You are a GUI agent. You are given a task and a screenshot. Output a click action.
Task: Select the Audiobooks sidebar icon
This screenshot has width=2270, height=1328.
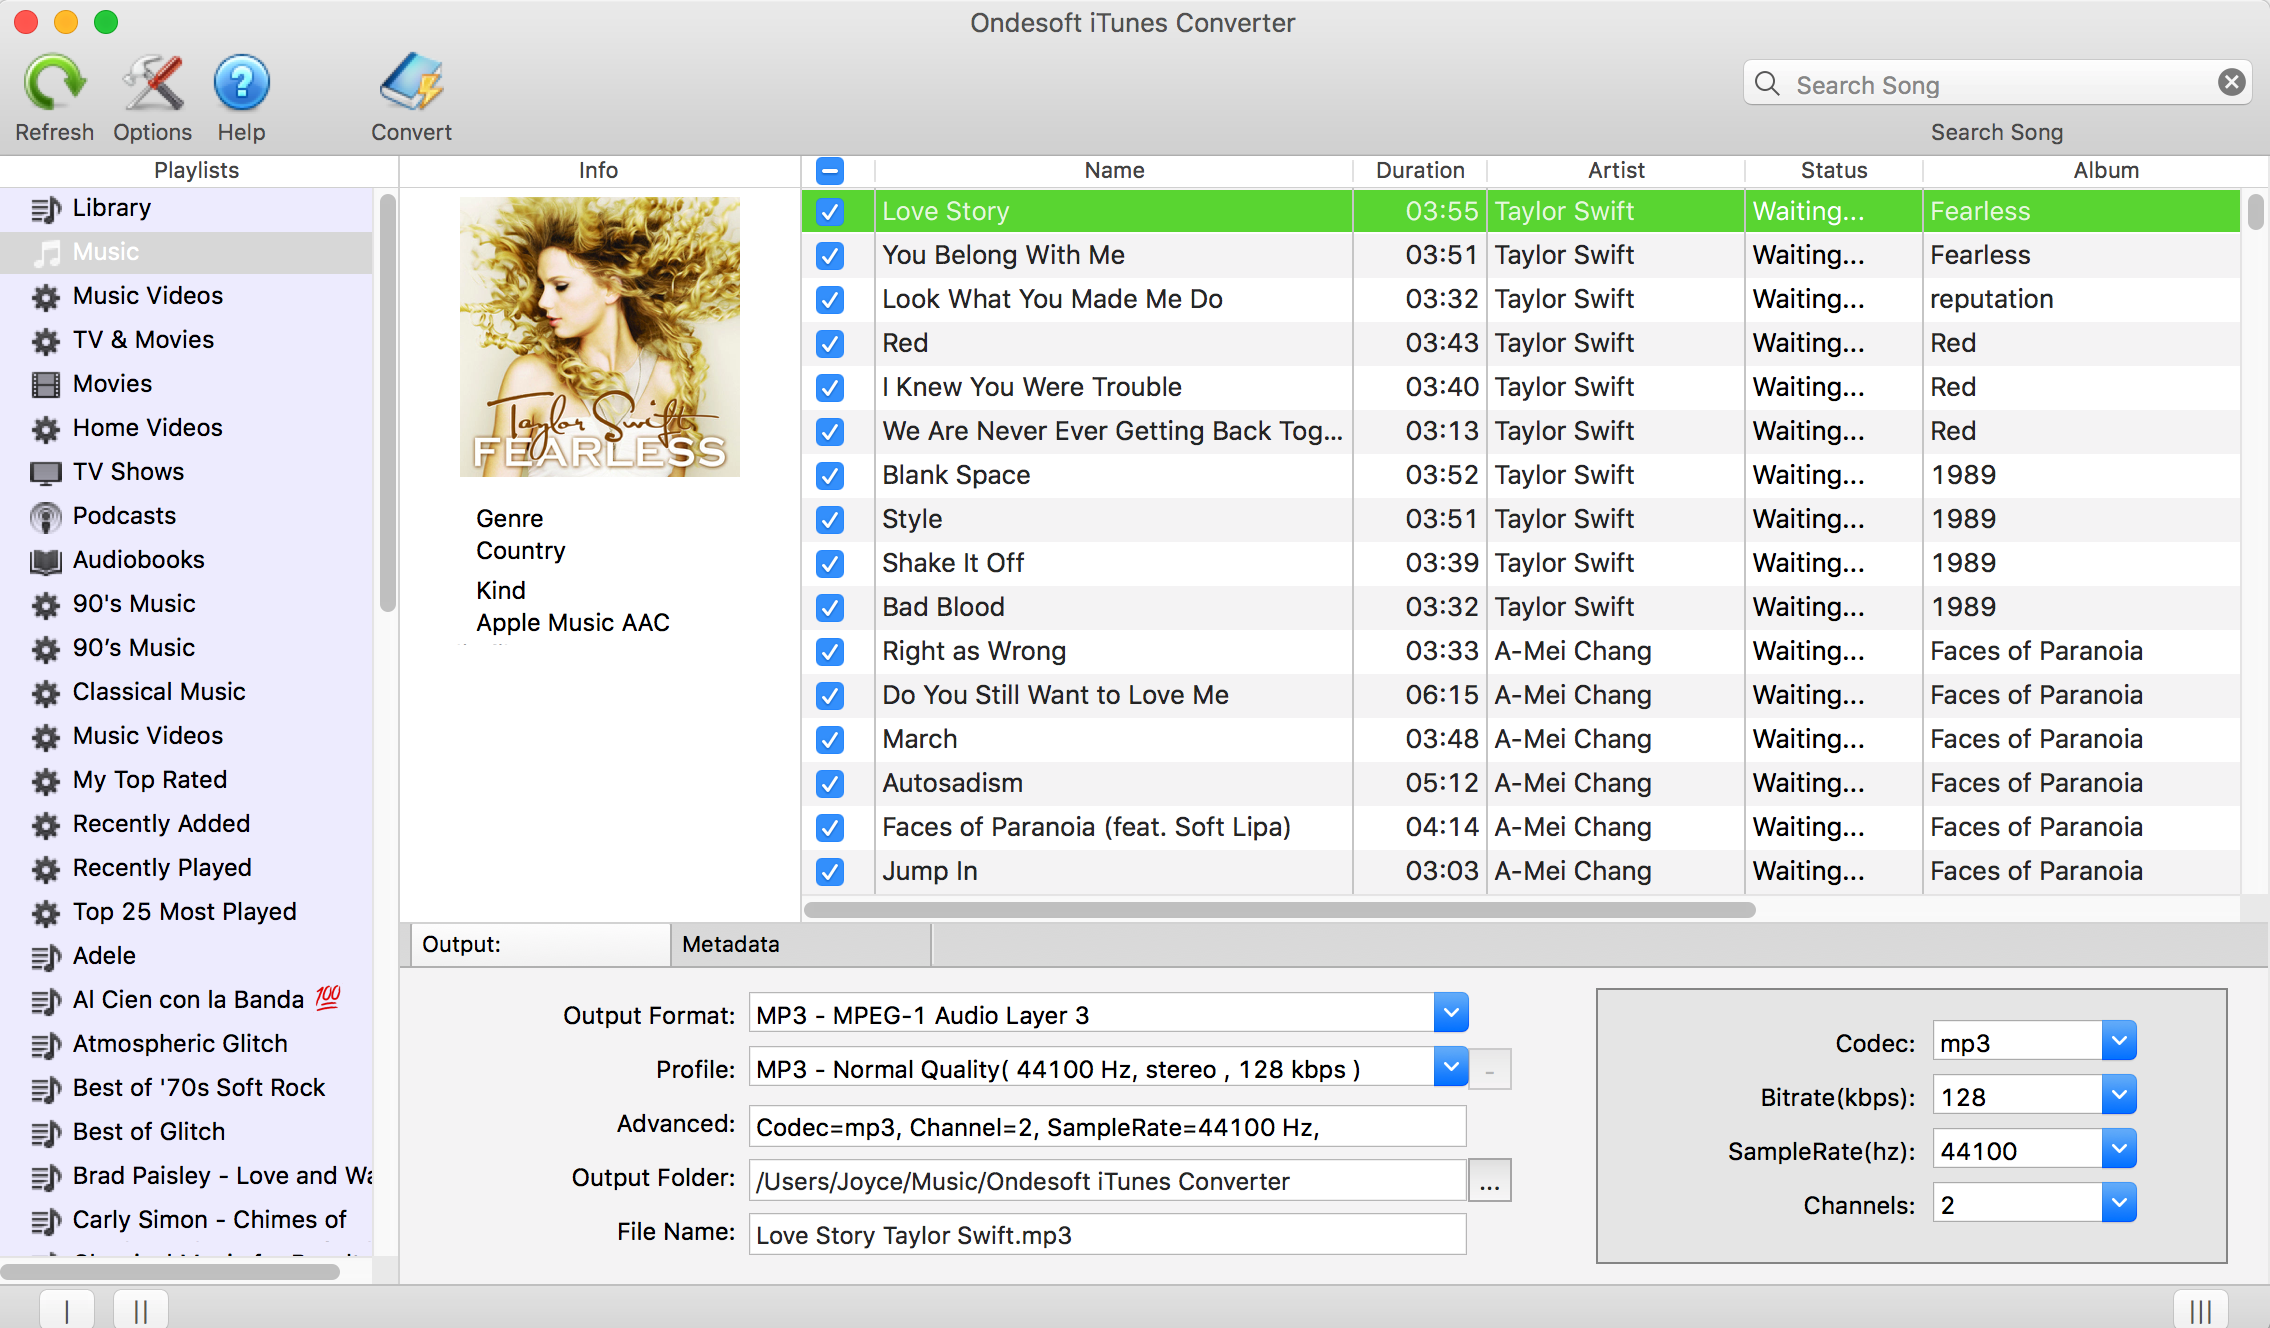(43, 560)
